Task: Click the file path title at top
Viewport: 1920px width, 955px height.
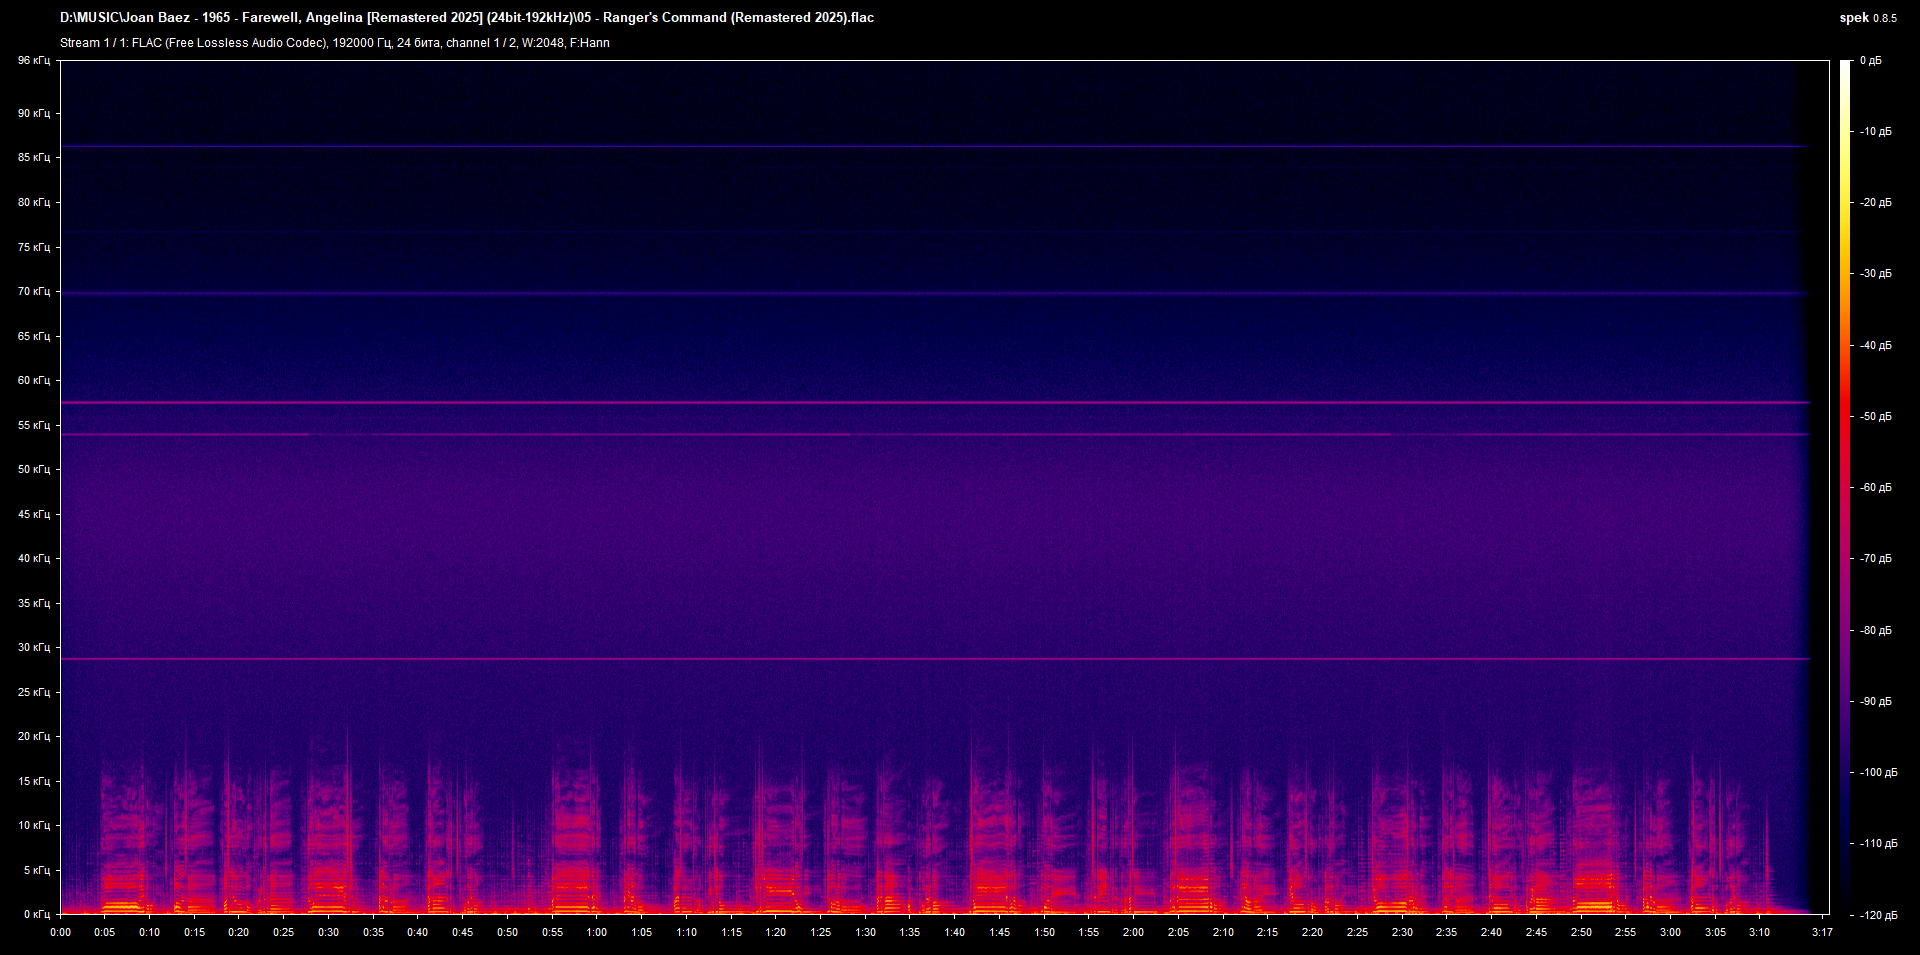Action: point(467,18)
